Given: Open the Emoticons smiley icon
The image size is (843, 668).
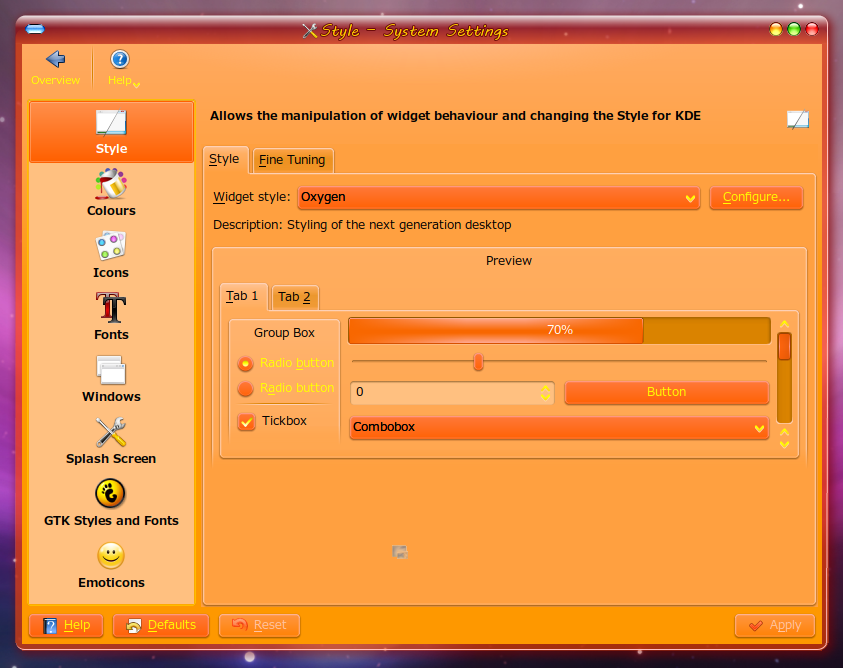Looking at the screenshot, I should point(111,556).
